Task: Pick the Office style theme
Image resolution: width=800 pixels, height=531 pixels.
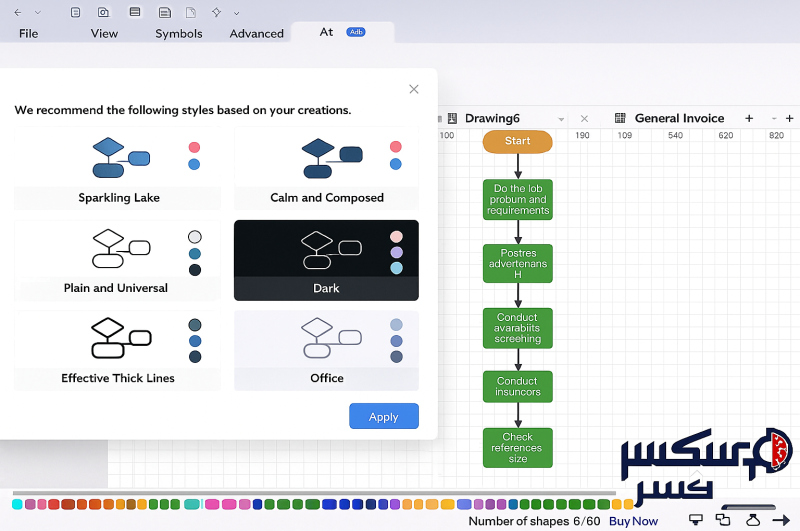Action: (326, 350)
